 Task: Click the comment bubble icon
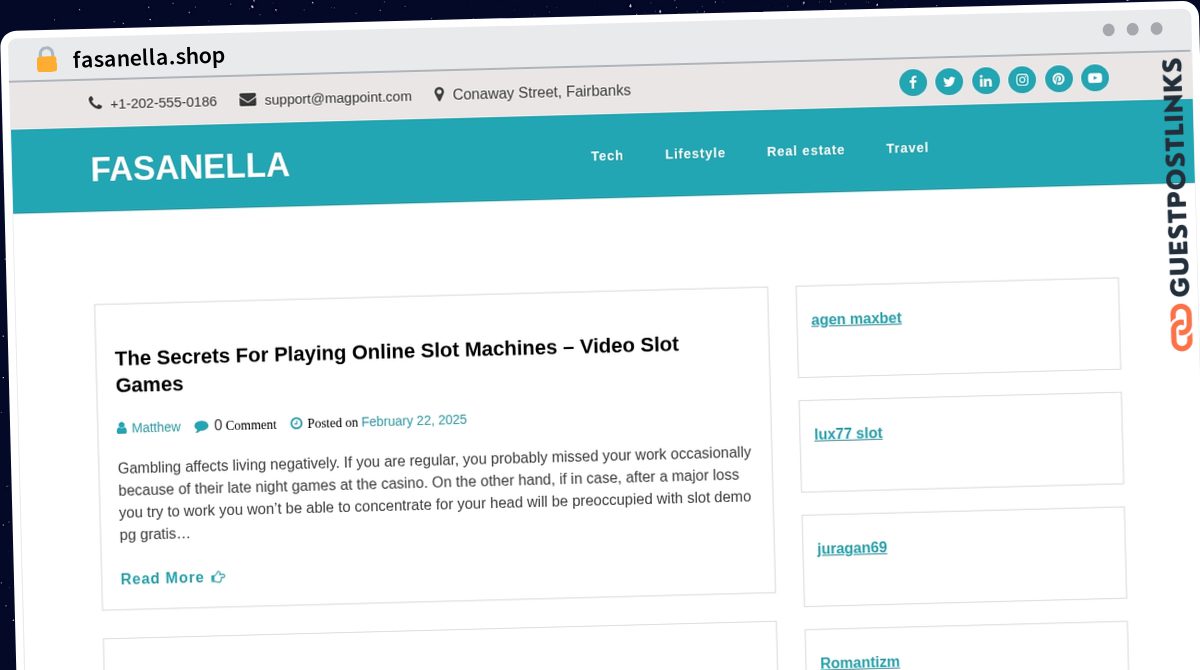(x=201, y=426)
